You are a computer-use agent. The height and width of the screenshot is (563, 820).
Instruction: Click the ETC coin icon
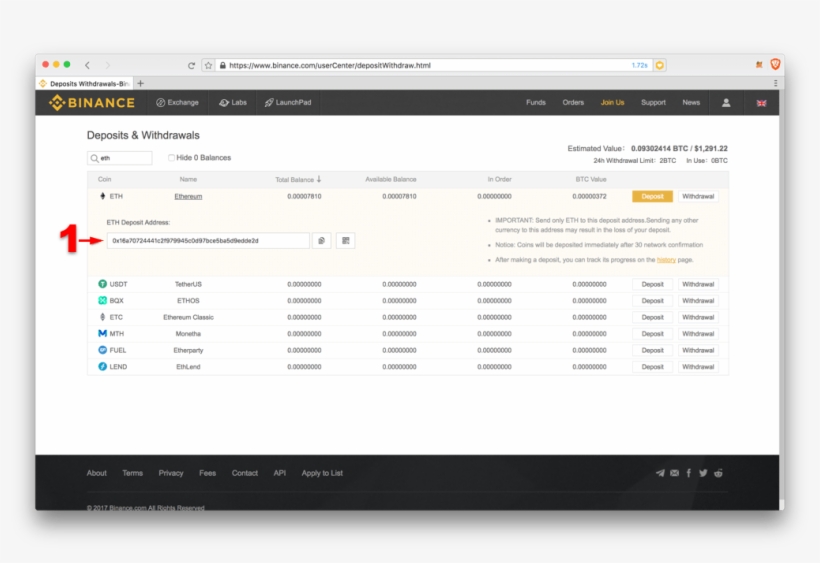(x=102, y=317)
